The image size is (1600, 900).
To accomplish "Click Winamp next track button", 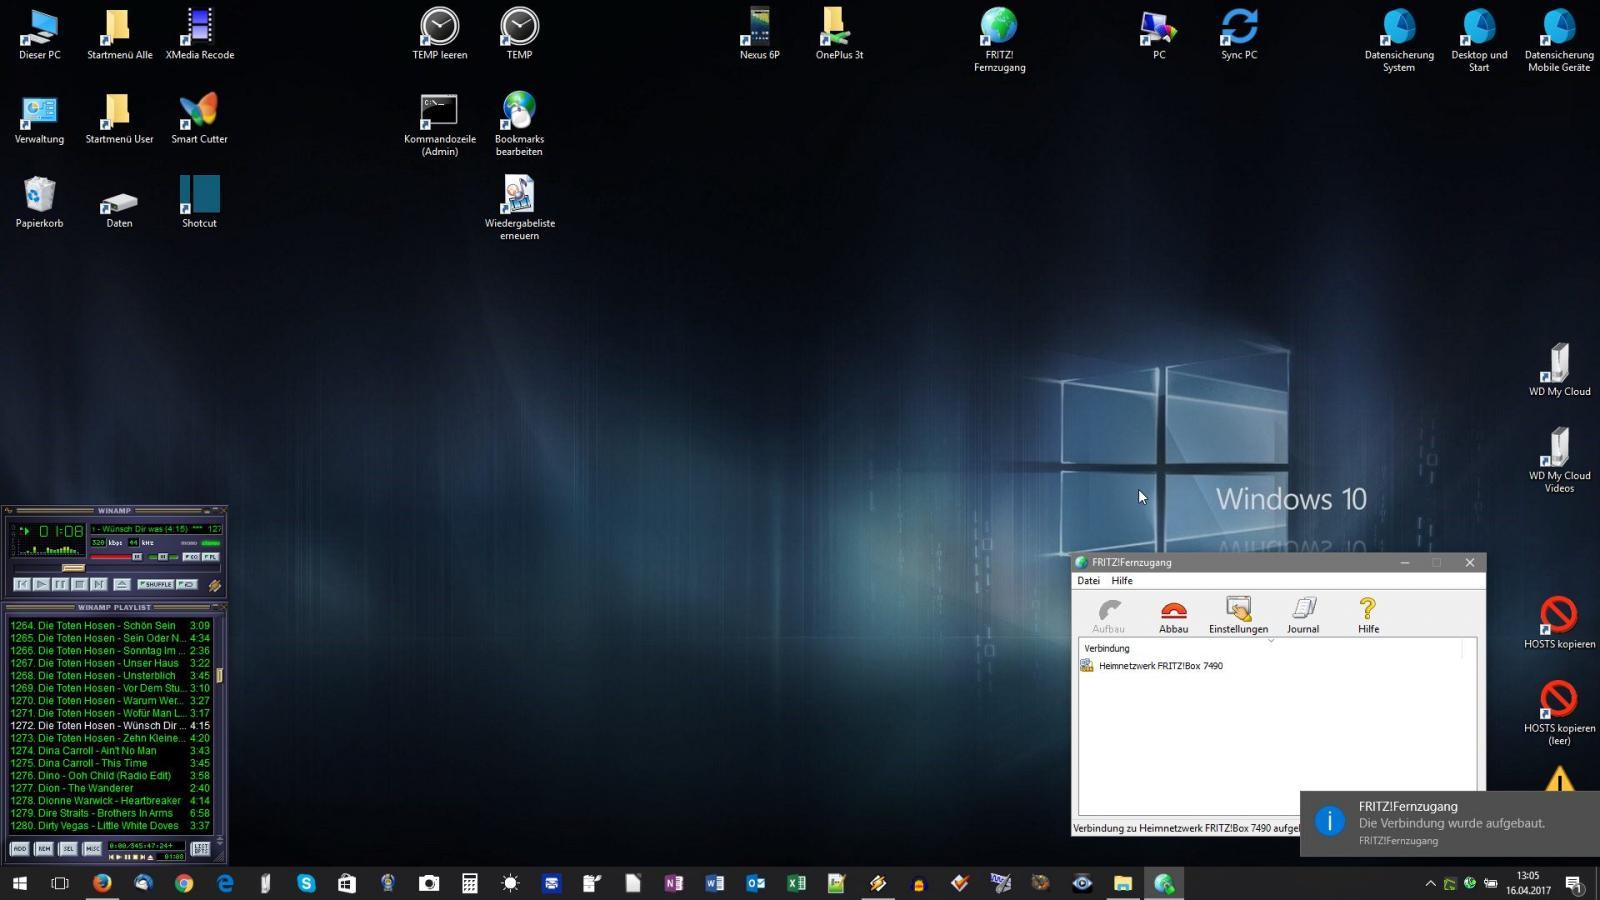I will coord(98,584).
